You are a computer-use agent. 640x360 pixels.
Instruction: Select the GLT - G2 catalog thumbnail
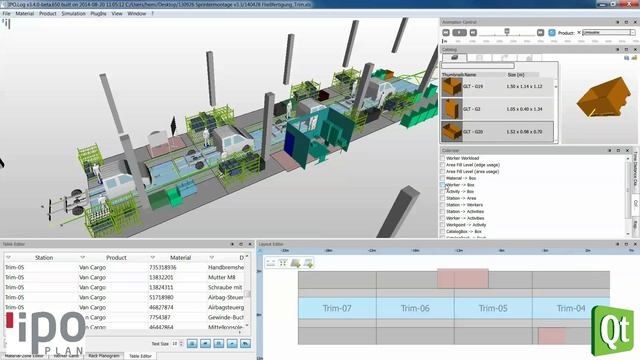(452, 109)
